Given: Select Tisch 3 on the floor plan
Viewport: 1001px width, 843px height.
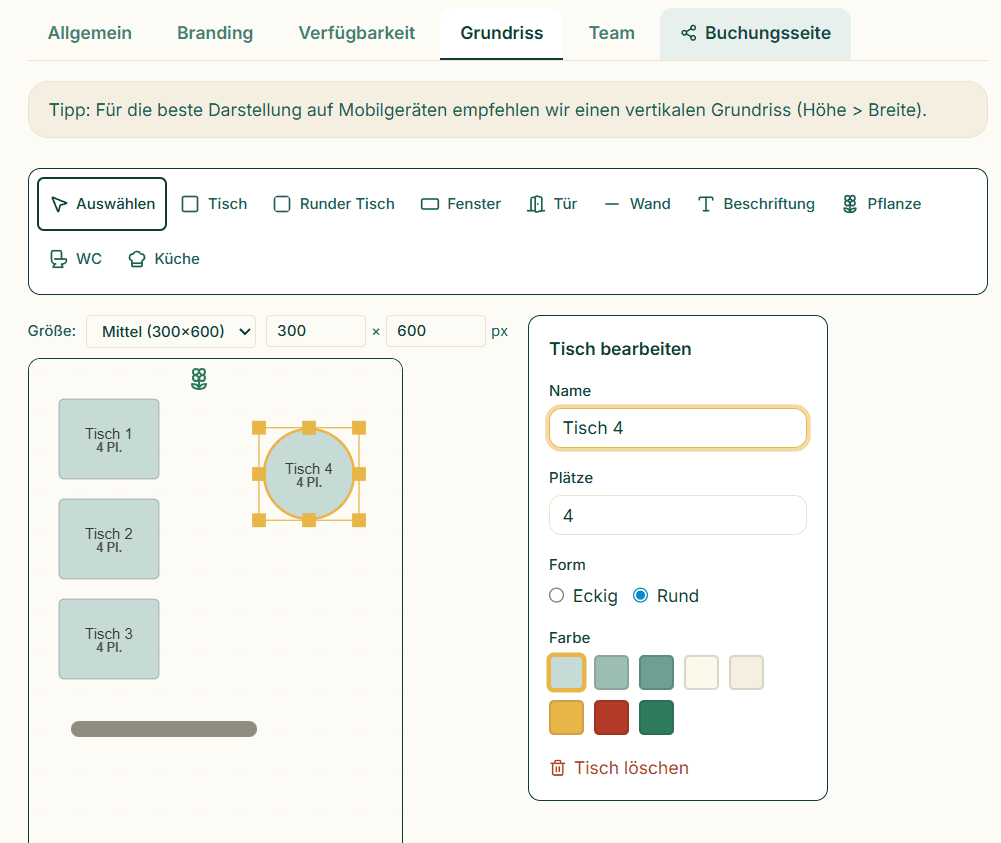Looking at the screenshot, I should coord(109,639).
